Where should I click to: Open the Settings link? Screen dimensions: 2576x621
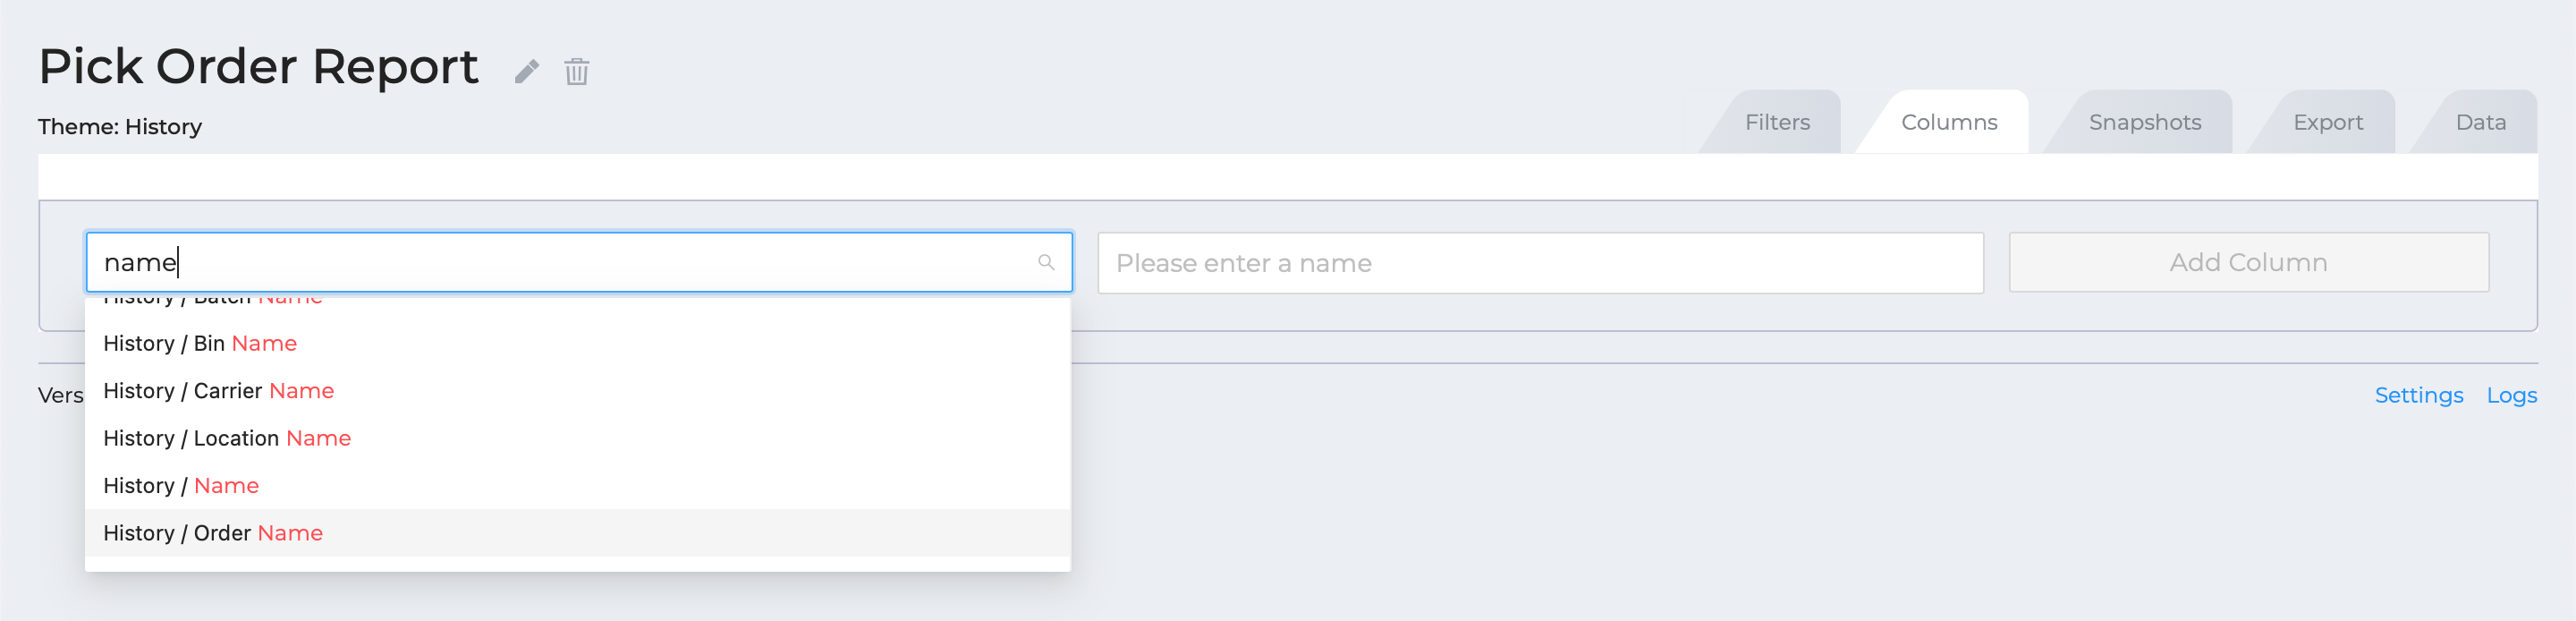[x=2418, y=395]
